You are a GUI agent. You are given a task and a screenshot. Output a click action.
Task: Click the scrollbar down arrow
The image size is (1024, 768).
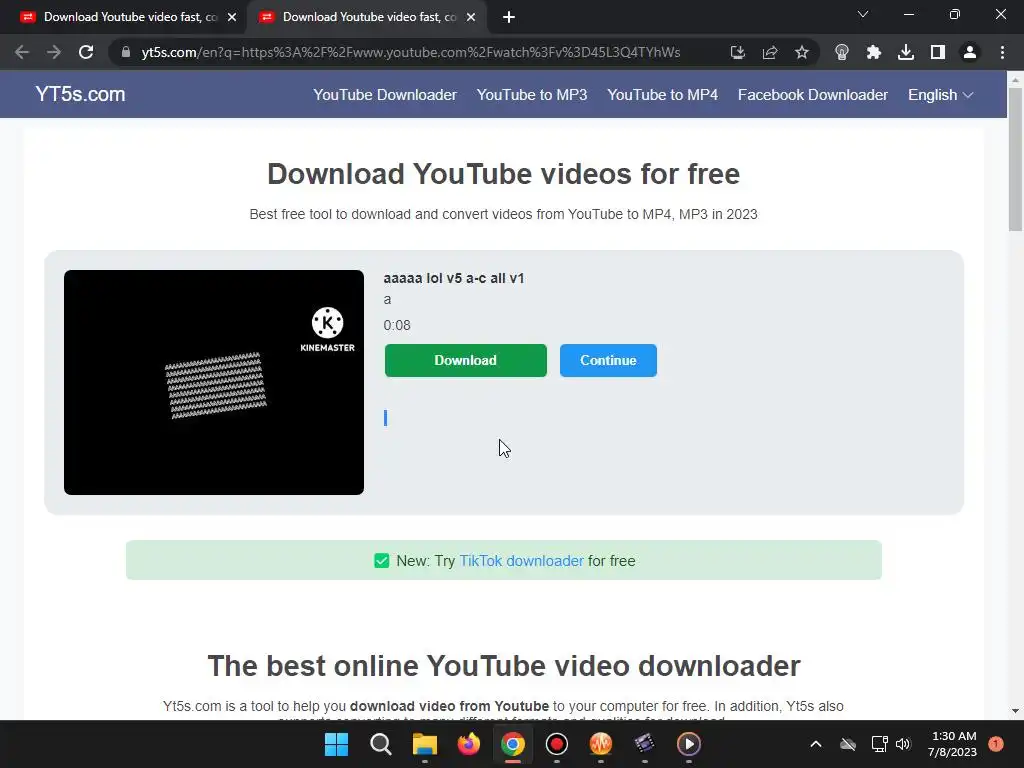1015,711
